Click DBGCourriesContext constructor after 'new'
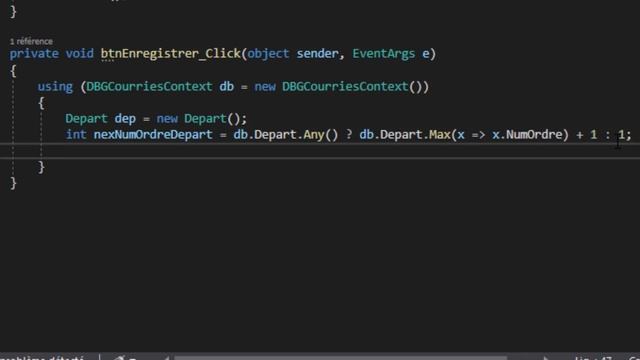 345,87
